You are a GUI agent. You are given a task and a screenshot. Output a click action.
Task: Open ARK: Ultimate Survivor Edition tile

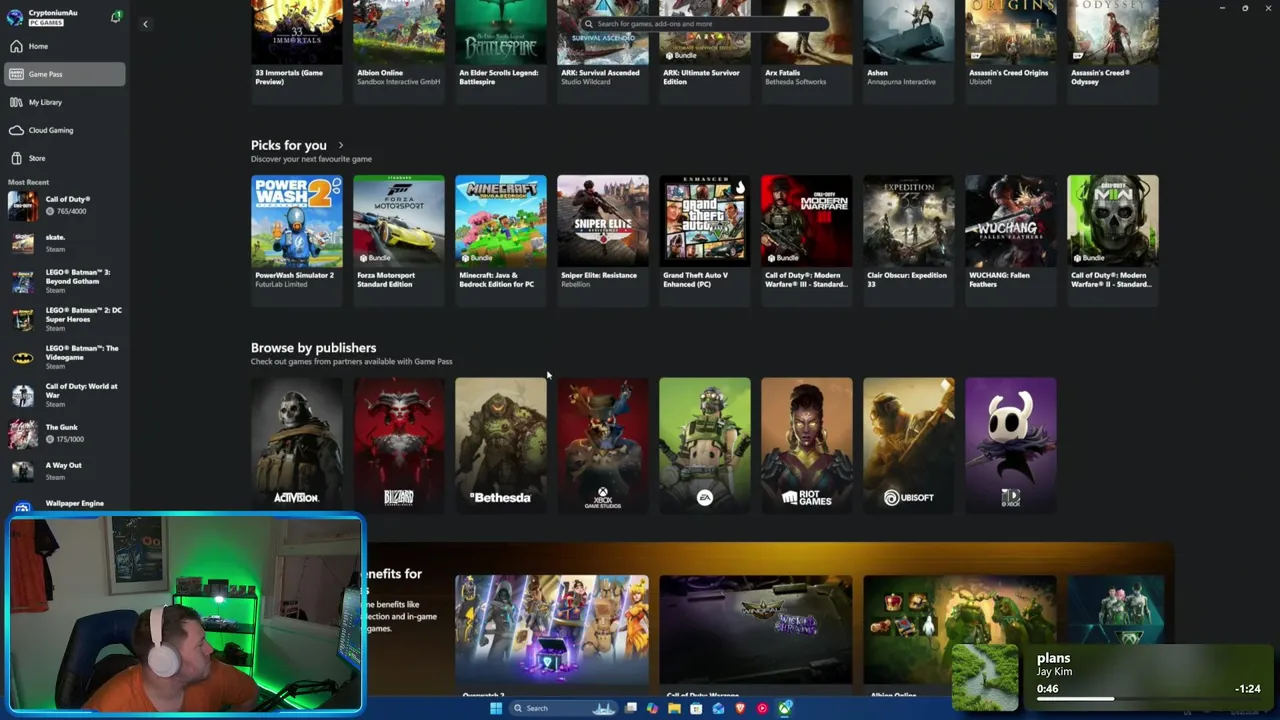pyautogui.click(x=705, y=52)
